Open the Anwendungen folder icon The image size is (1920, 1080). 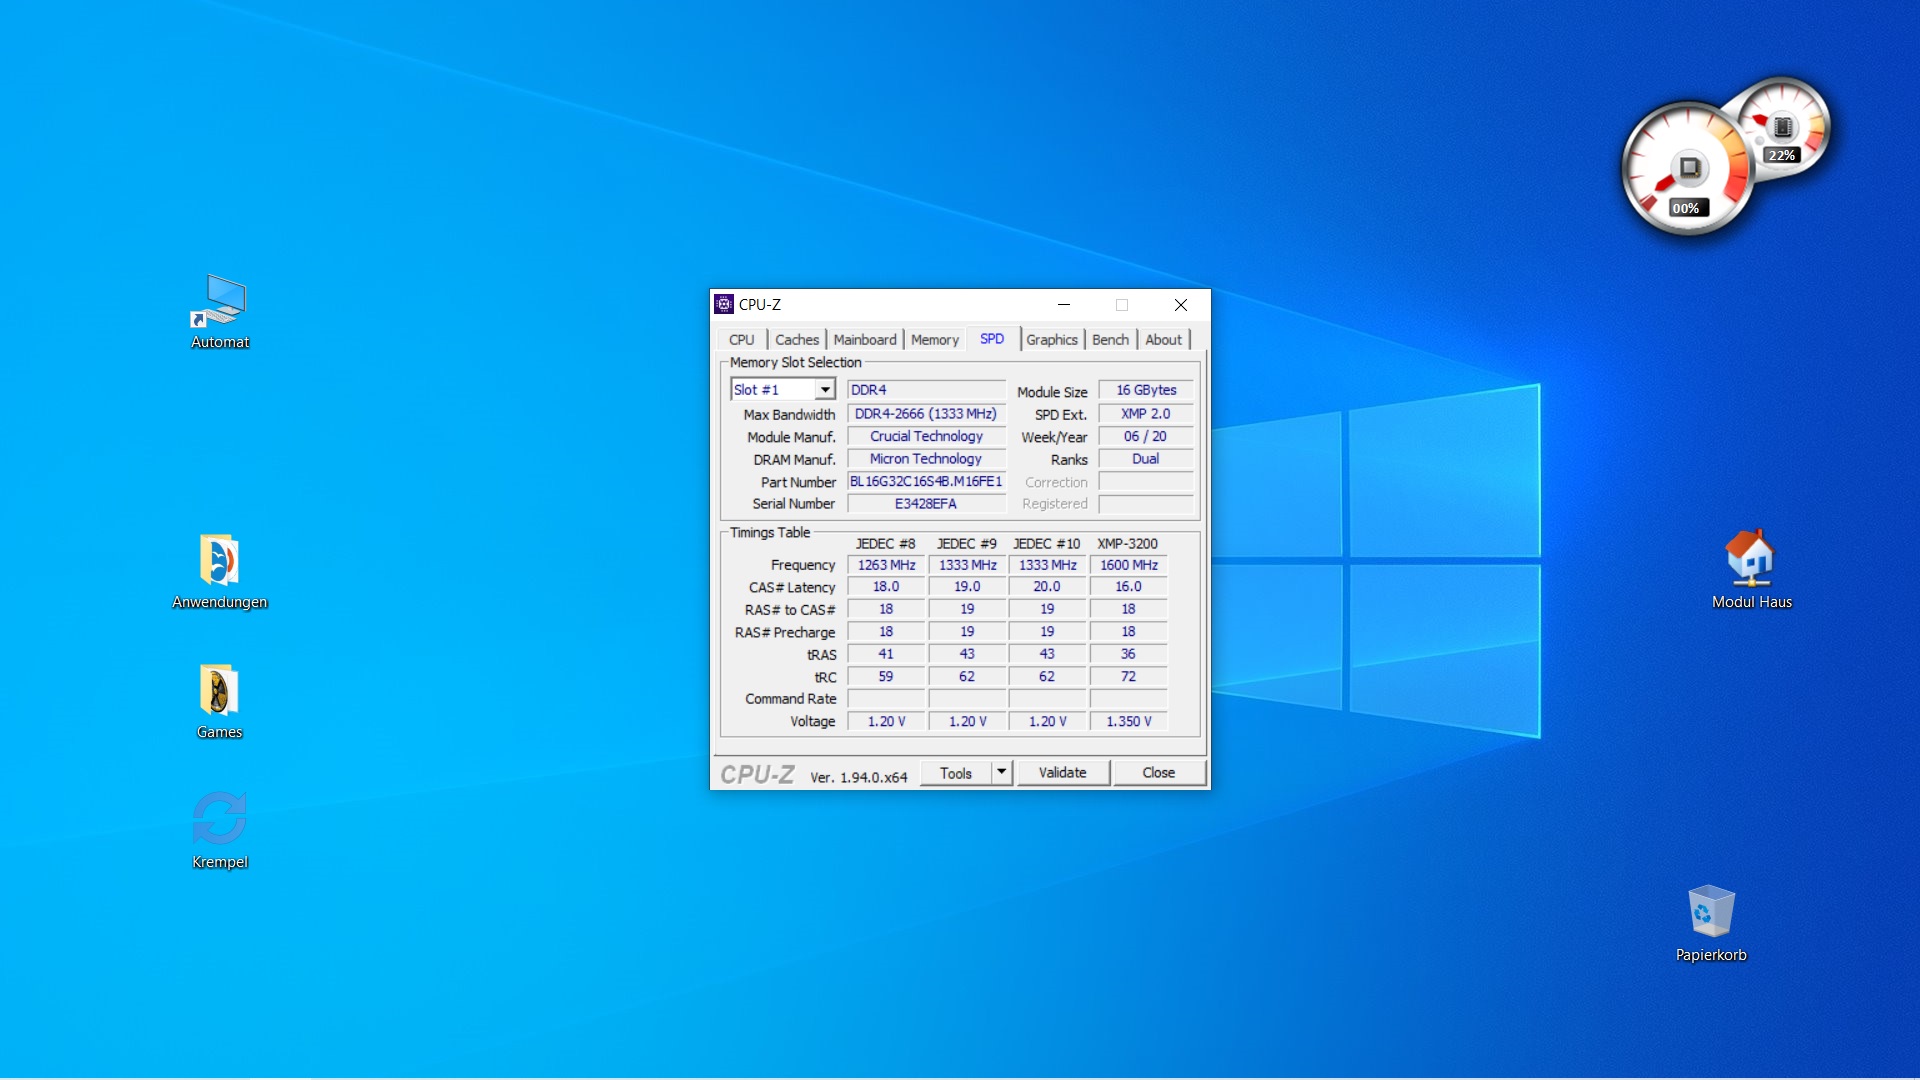point(219,560)
